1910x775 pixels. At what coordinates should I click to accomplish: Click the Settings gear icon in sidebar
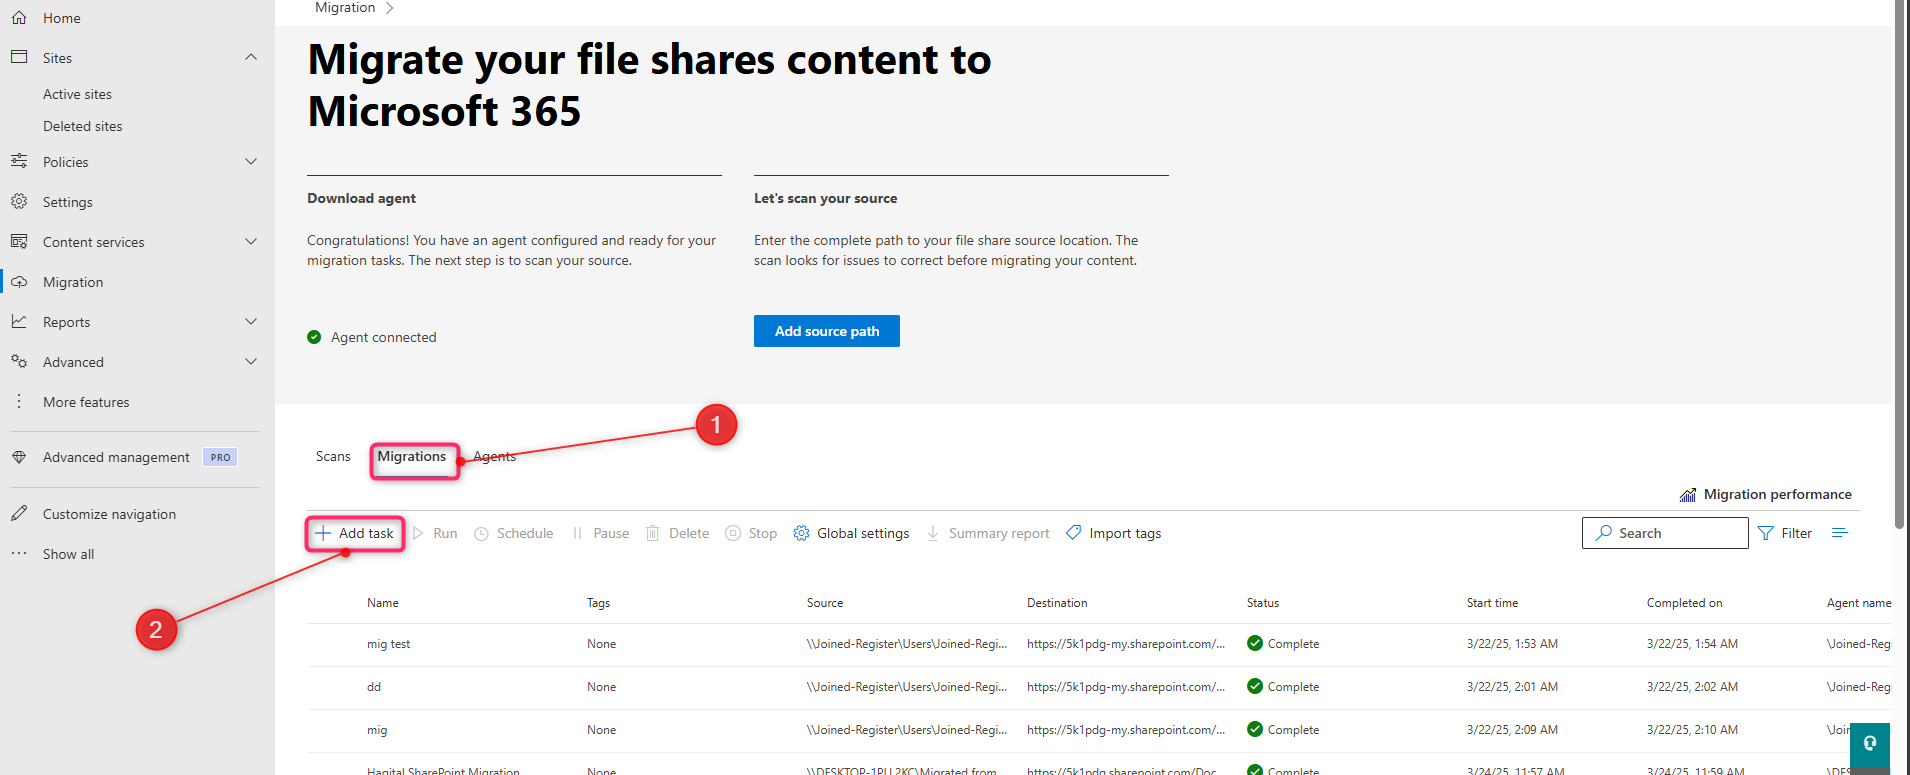coord(19,201)
